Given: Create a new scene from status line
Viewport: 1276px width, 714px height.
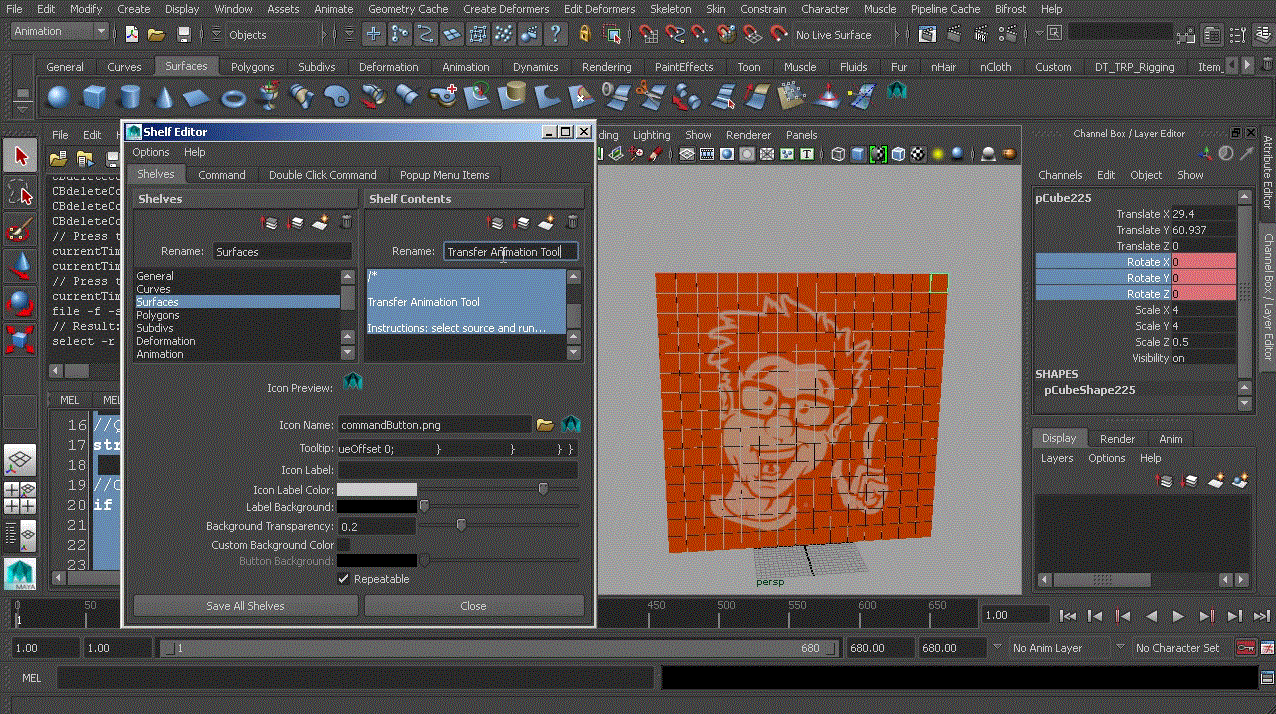Looking at the screenshot, I should 132,34.
